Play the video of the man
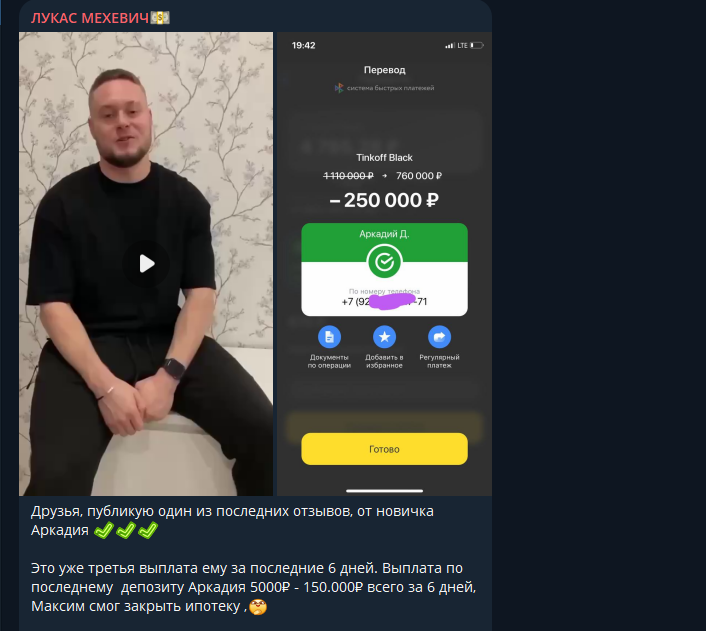Image resolution: width=706 pixels, height=631 pixels. tap(146, 263)
